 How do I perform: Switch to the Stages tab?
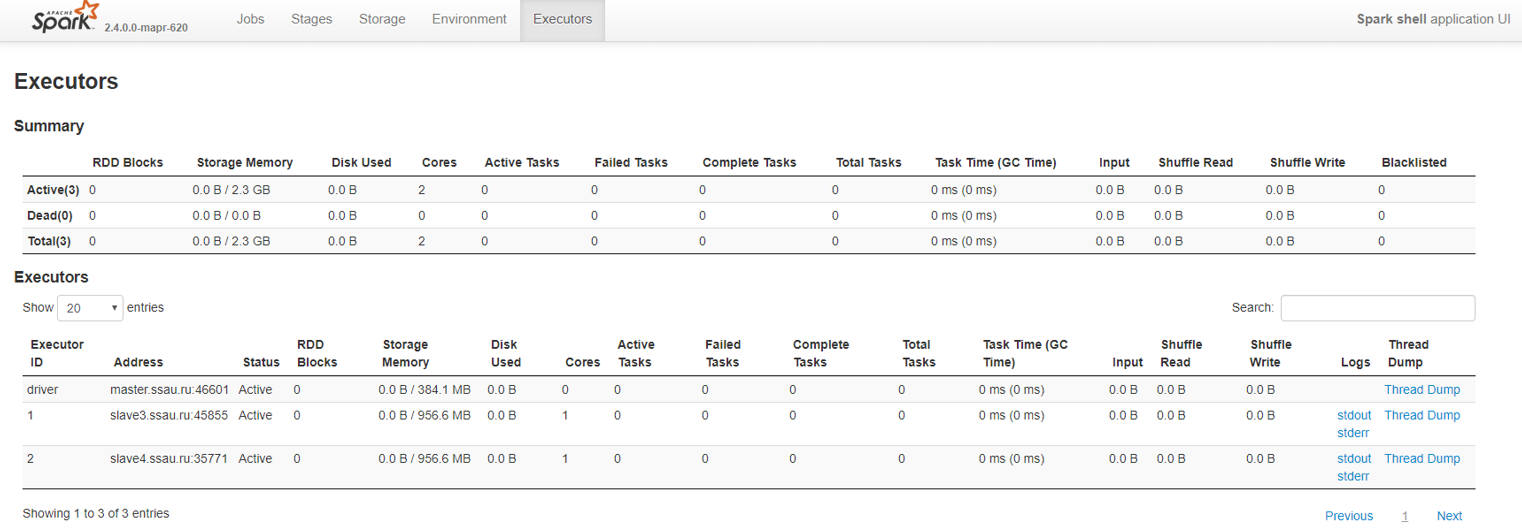point(311,19)
